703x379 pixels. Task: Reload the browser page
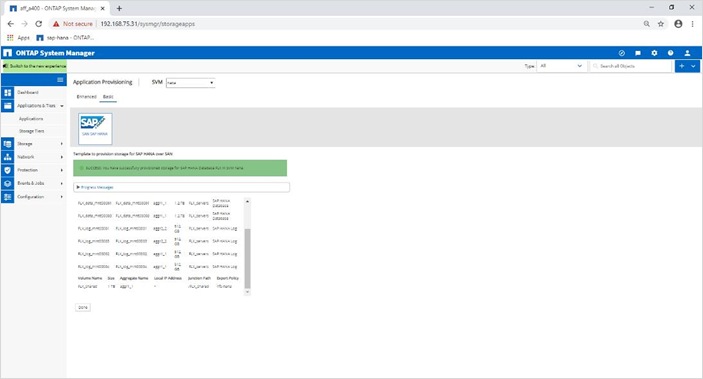pos(39,24)
